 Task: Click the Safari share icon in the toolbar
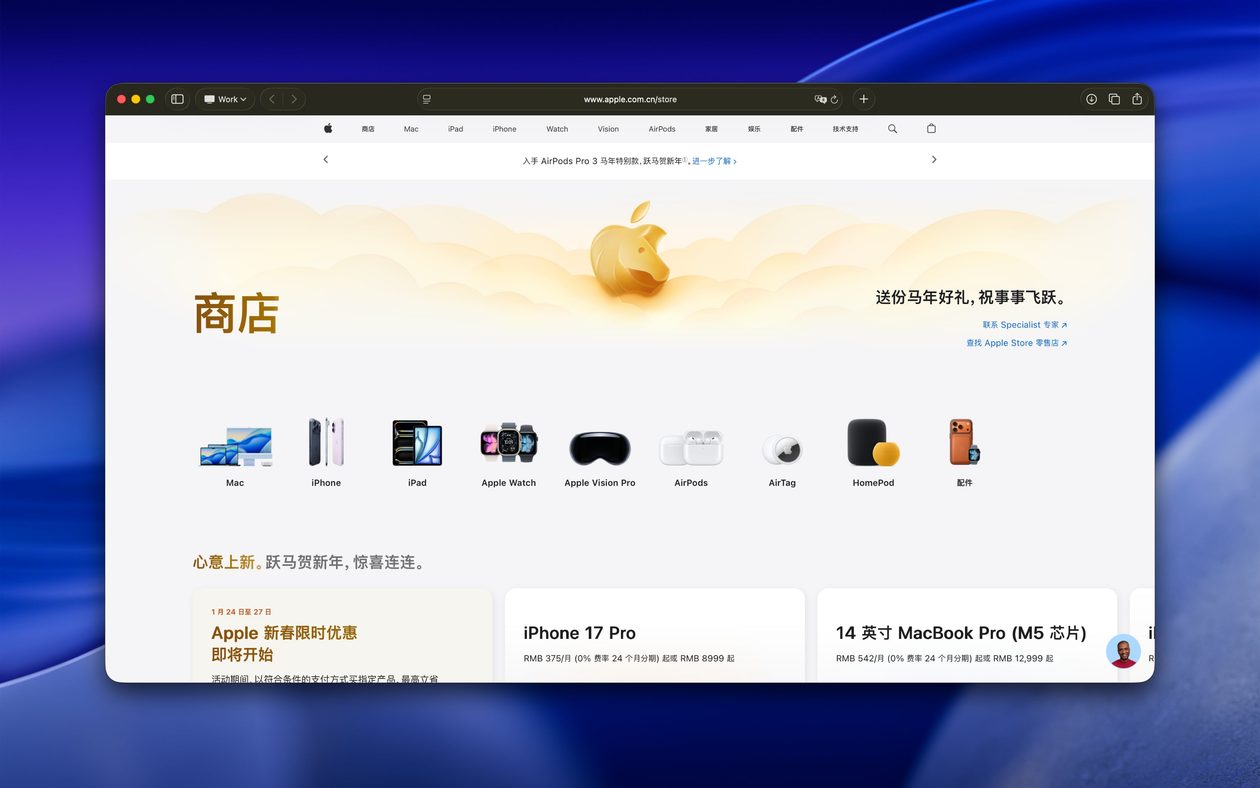pyautogui.click(x=1137, y=99)
